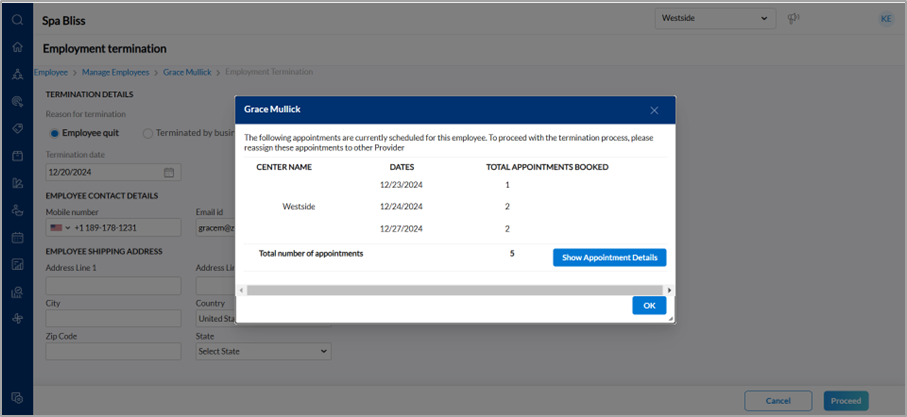Click OK in the dialog
The width and height of the screenshot is (907, 417).
[x=649, y=306]
